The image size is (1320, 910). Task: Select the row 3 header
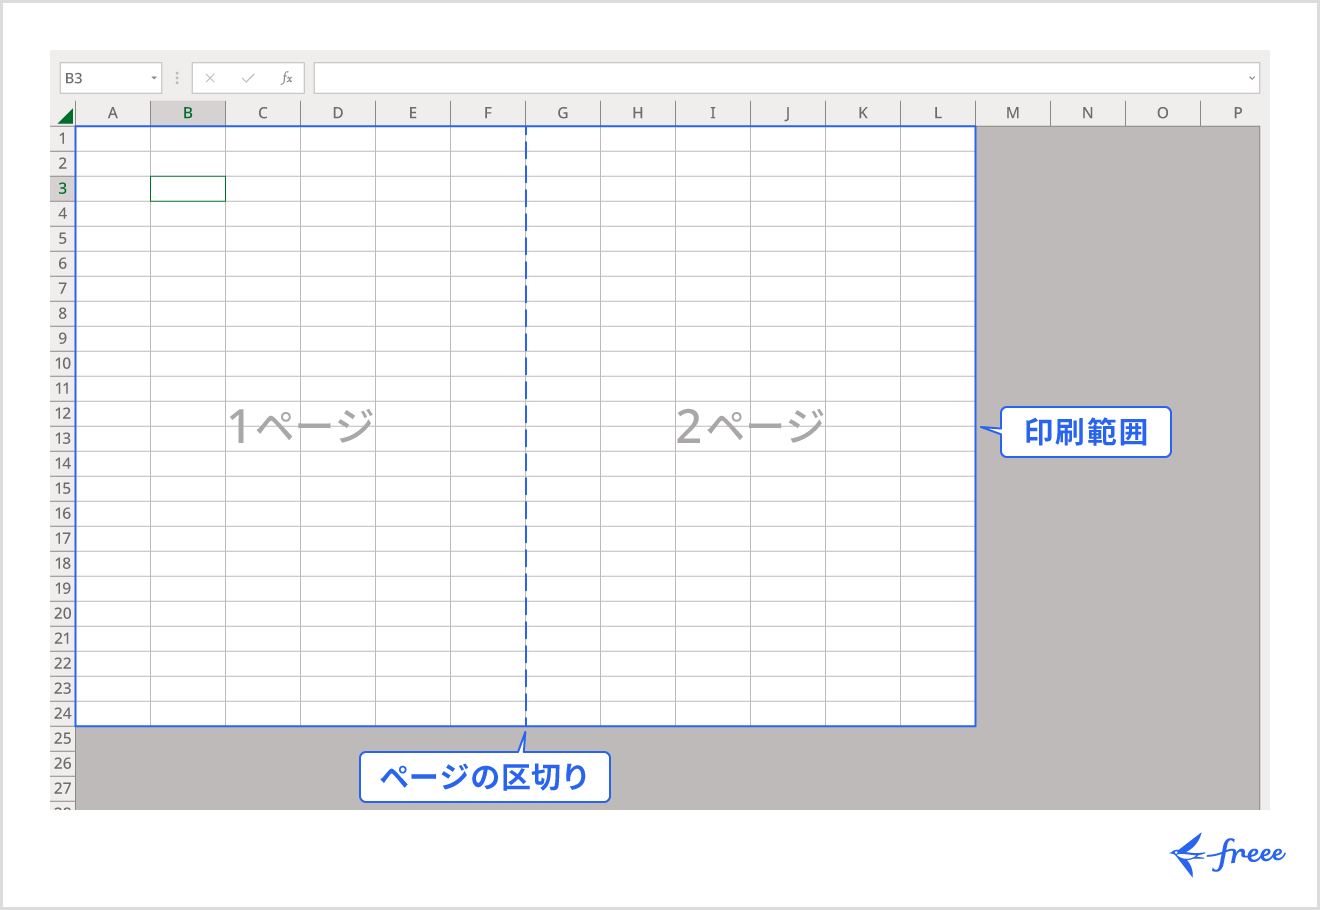click(61, 188)
